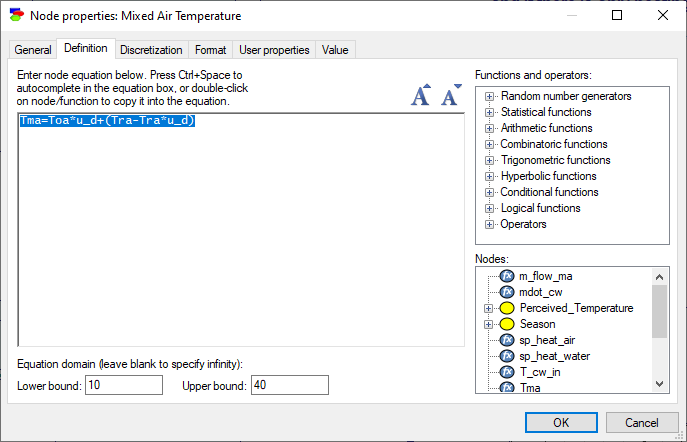The width and height of the screenshot is (687, 442).
Task: Select the m_flow_ma node fx icon
Action: (507, 276)
